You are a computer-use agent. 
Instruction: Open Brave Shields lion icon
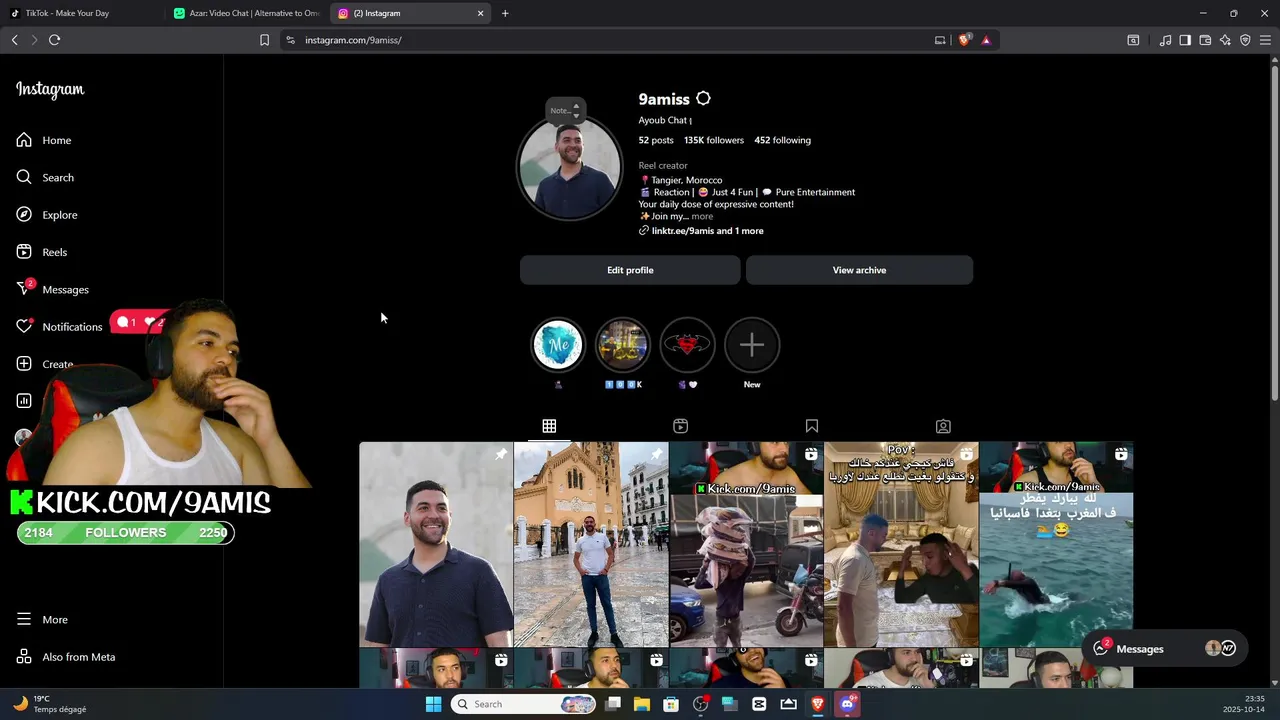[x=964, y=40]
